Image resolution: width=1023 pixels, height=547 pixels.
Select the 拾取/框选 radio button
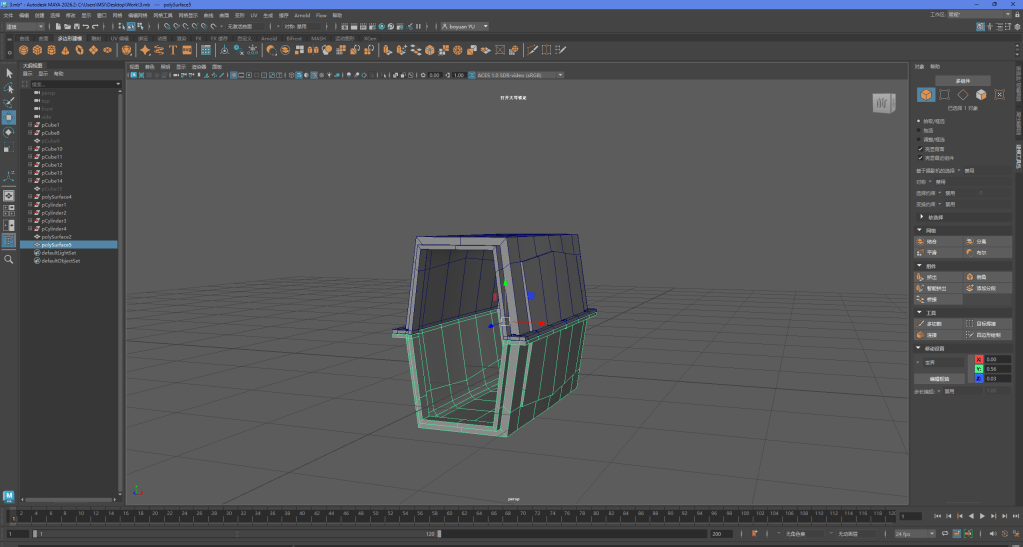pos(920,121)
